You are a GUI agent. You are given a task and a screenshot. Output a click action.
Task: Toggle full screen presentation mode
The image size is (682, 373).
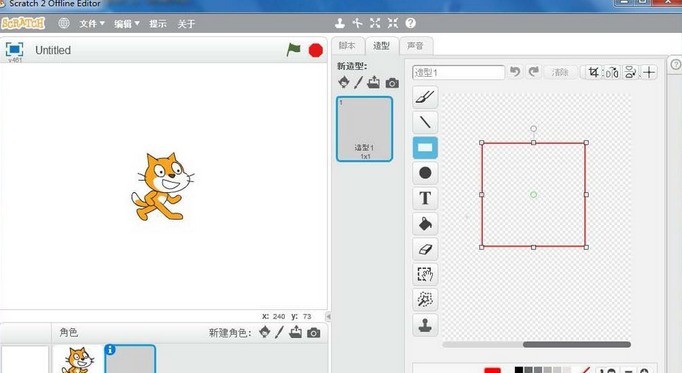point(14,49)
